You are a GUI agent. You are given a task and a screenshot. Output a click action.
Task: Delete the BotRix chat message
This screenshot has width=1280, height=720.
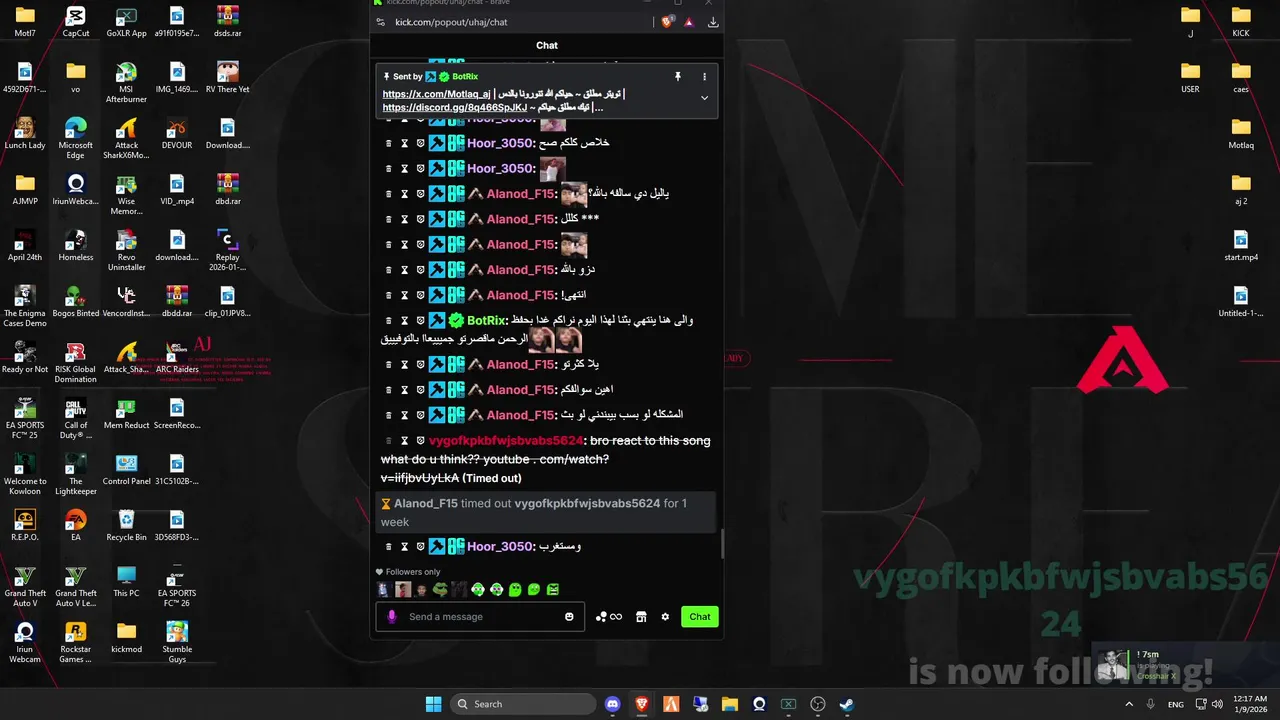(389, 321)
